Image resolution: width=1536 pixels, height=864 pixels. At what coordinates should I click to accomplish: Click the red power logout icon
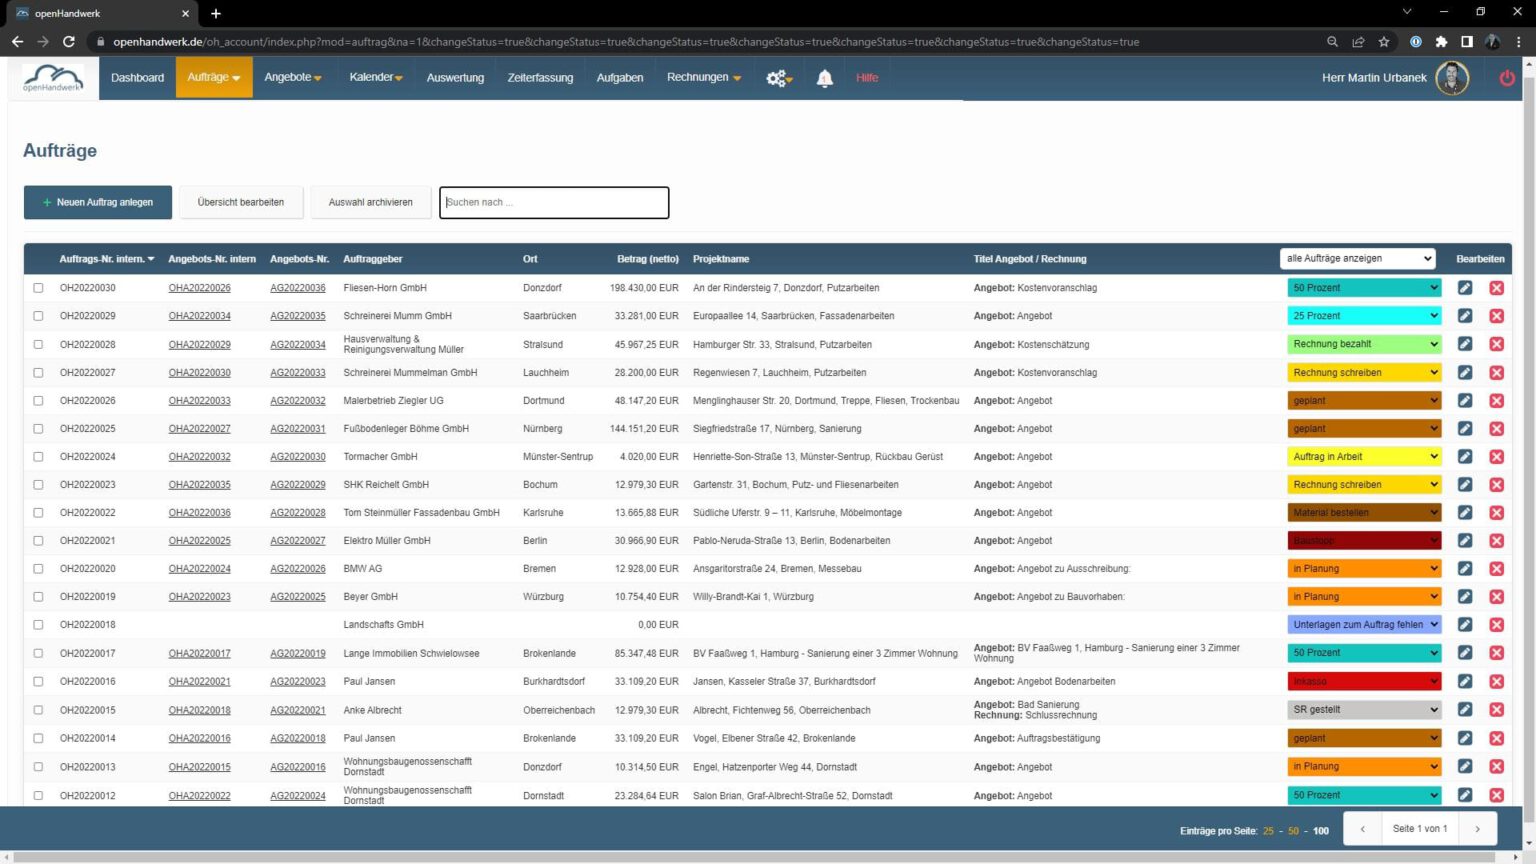click(1506, 78)
